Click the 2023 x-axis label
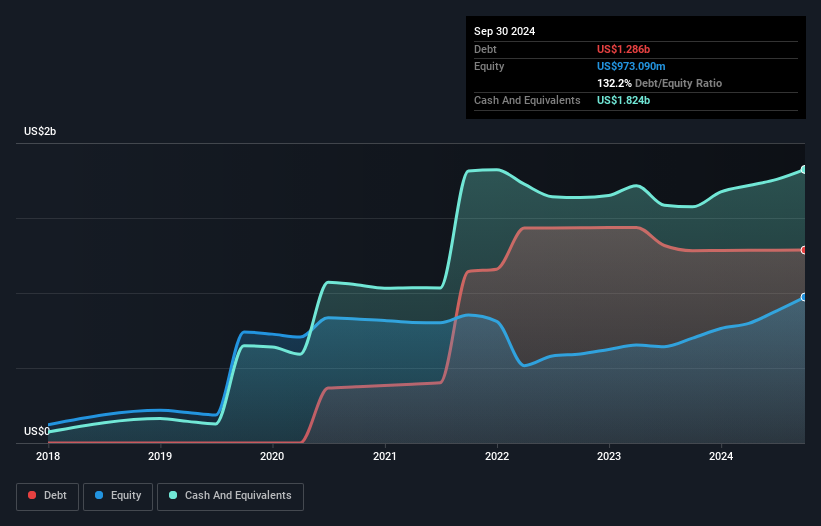This screenshot has width=821, height=526. pyautogui.click(x=609, y=456)
